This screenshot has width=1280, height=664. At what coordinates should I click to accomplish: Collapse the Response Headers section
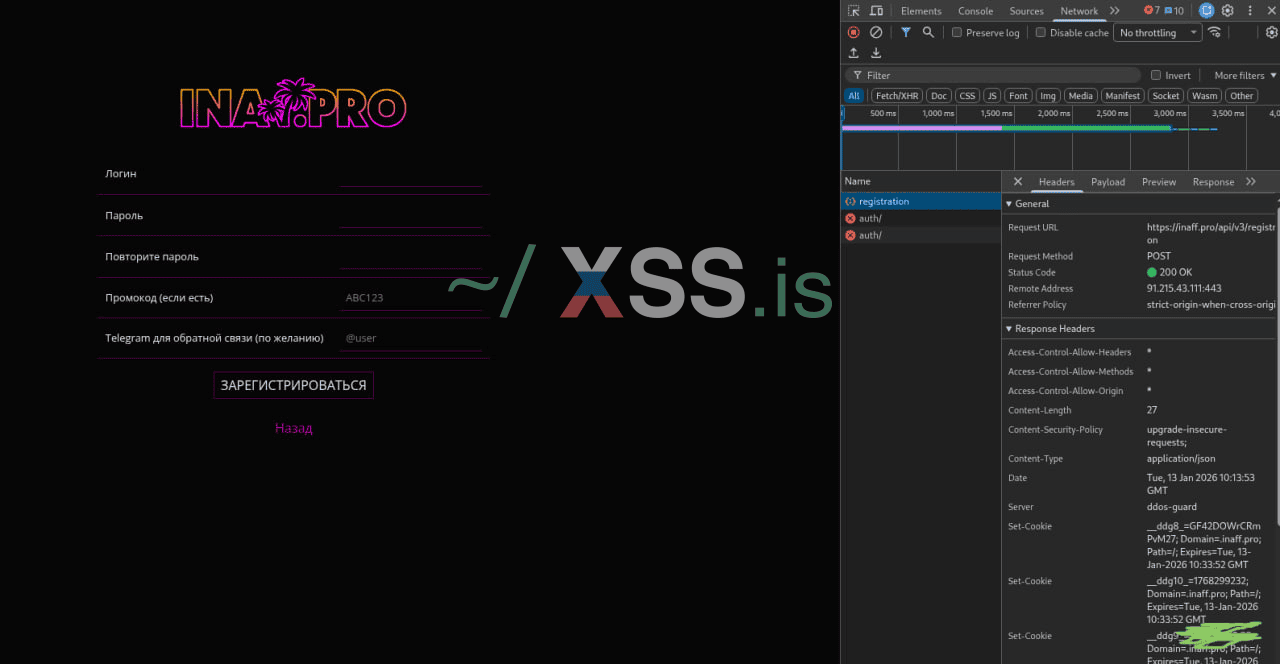tap(1050, 328)
